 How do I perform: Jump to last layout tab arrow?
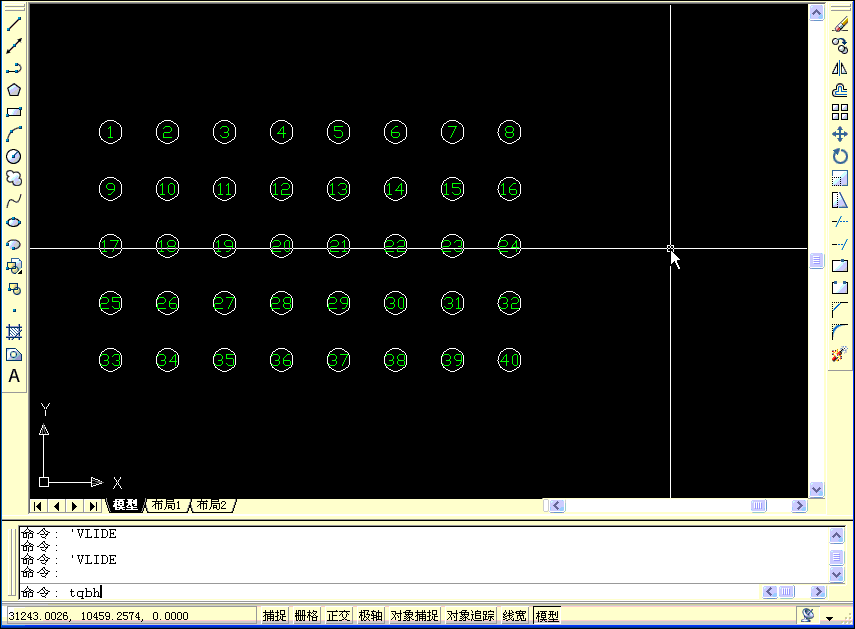point(93,506)
